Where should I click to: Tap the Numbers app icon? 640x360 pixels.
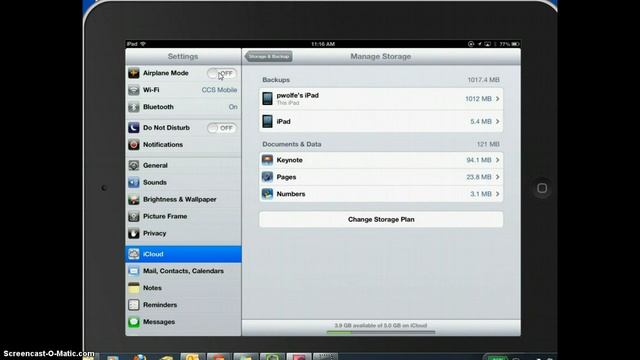tap(267, 194)
